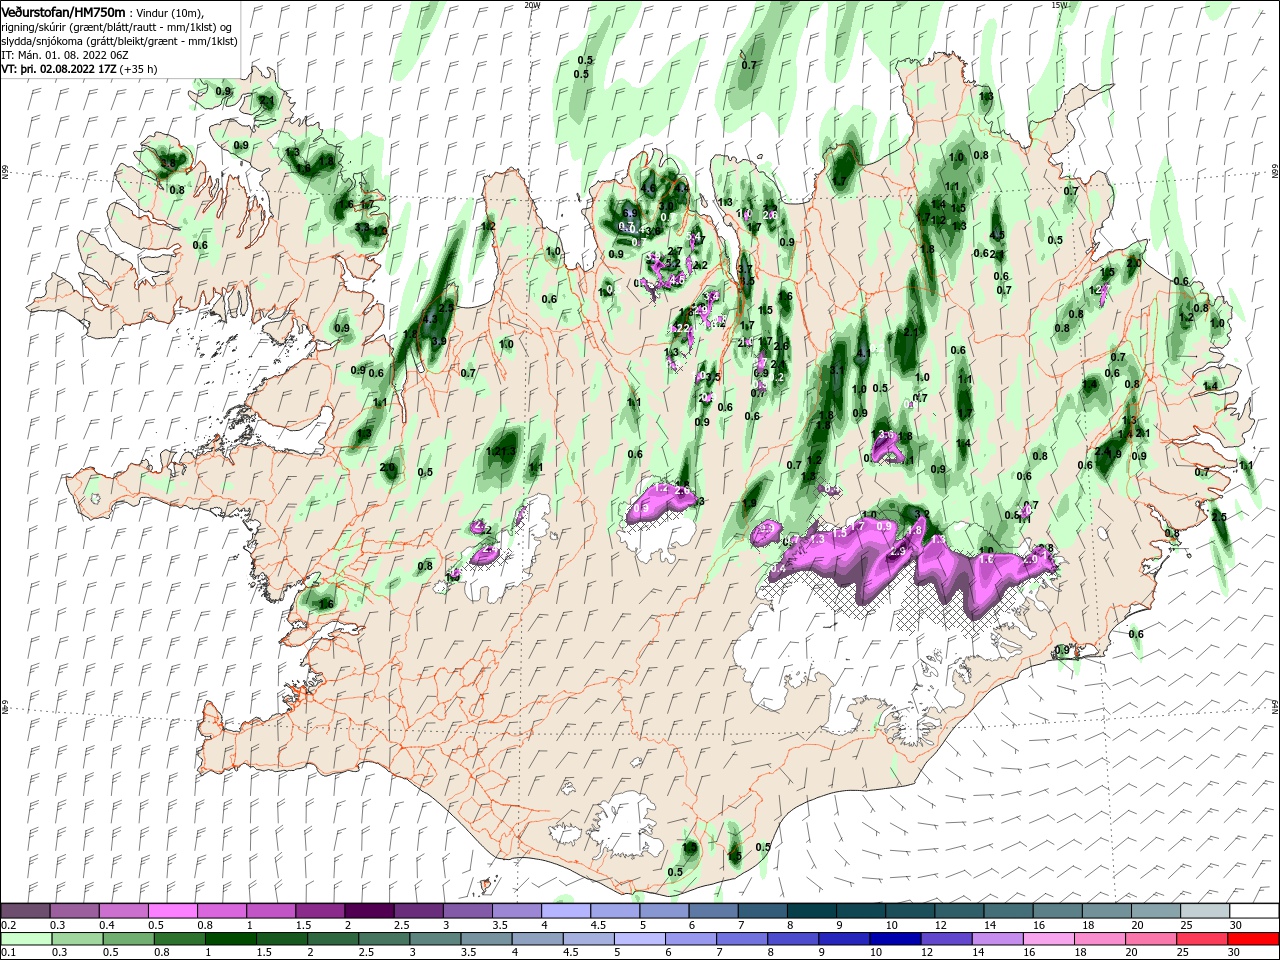This screenshot has width=1280, height=960.
Task: Click the '(+35 h)' forecast offset text
Action: click(x=139, y=69)
